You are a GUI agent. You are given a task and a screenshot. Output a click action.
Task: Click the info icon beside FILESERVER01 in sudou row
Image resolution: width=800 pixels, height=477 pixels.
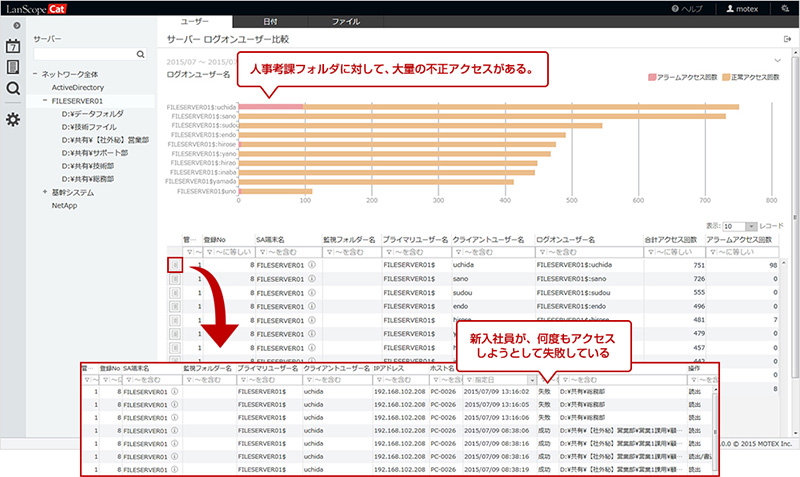[x=312, y=292]
